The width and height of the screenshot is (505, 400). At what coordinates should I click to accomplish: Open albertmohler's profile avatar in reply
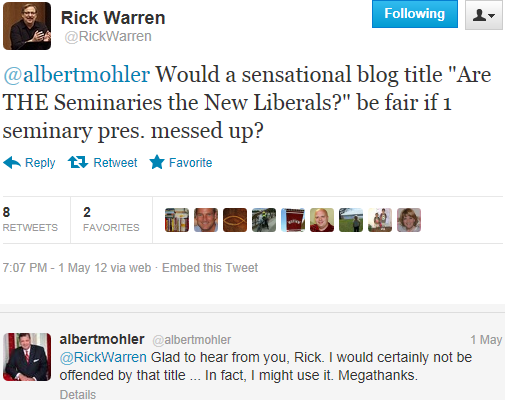coord(27,357)
